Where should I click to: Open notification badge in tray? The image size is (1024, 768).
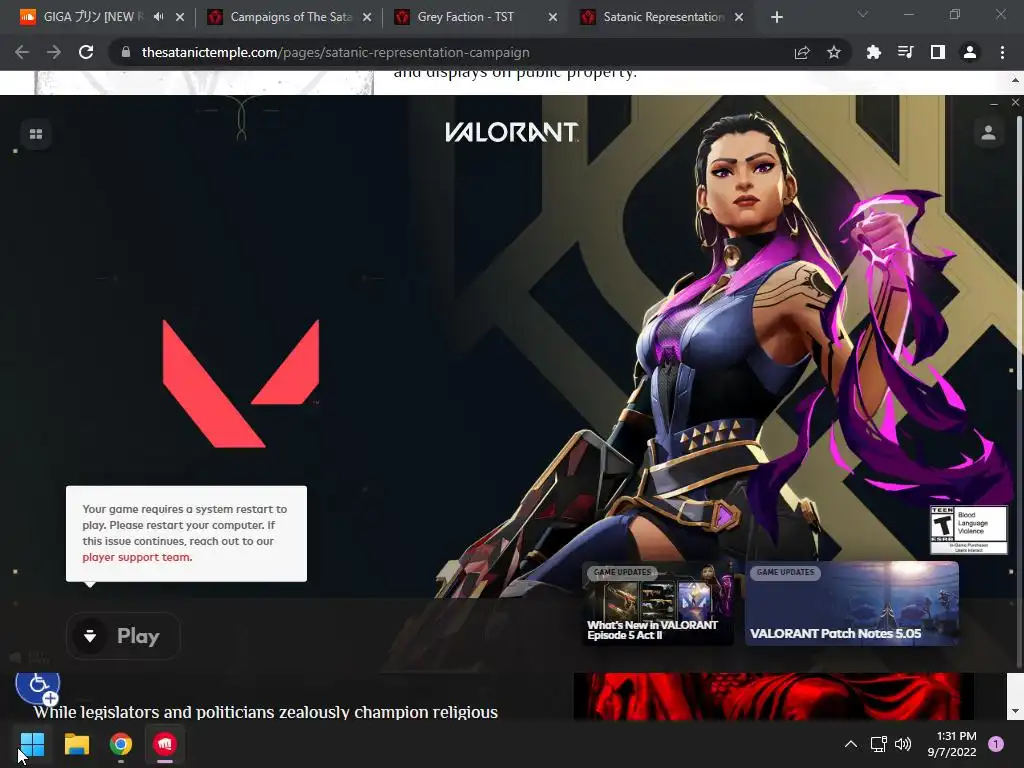click(995, 744)
